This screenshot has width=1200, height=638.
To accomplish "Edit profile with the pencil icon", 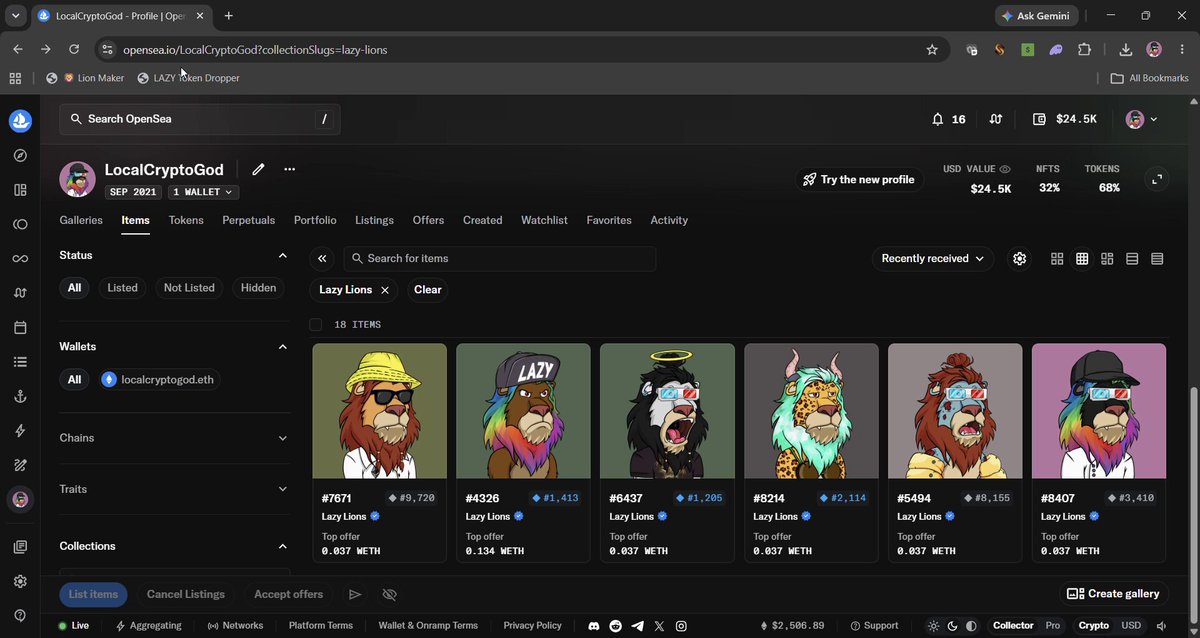I will coord(258,169).
